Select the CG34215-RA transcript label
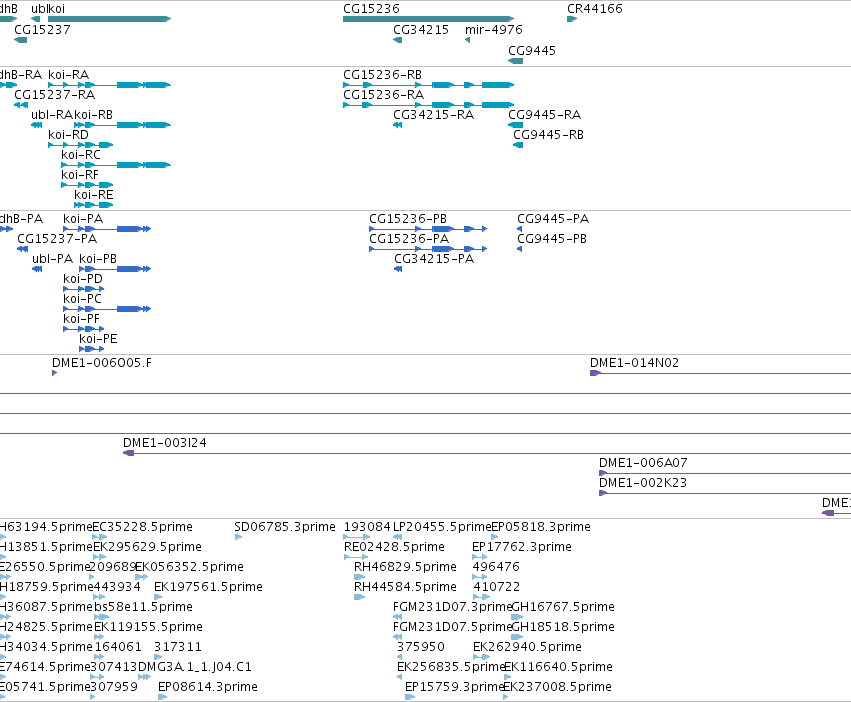 (x=434, y=115)
